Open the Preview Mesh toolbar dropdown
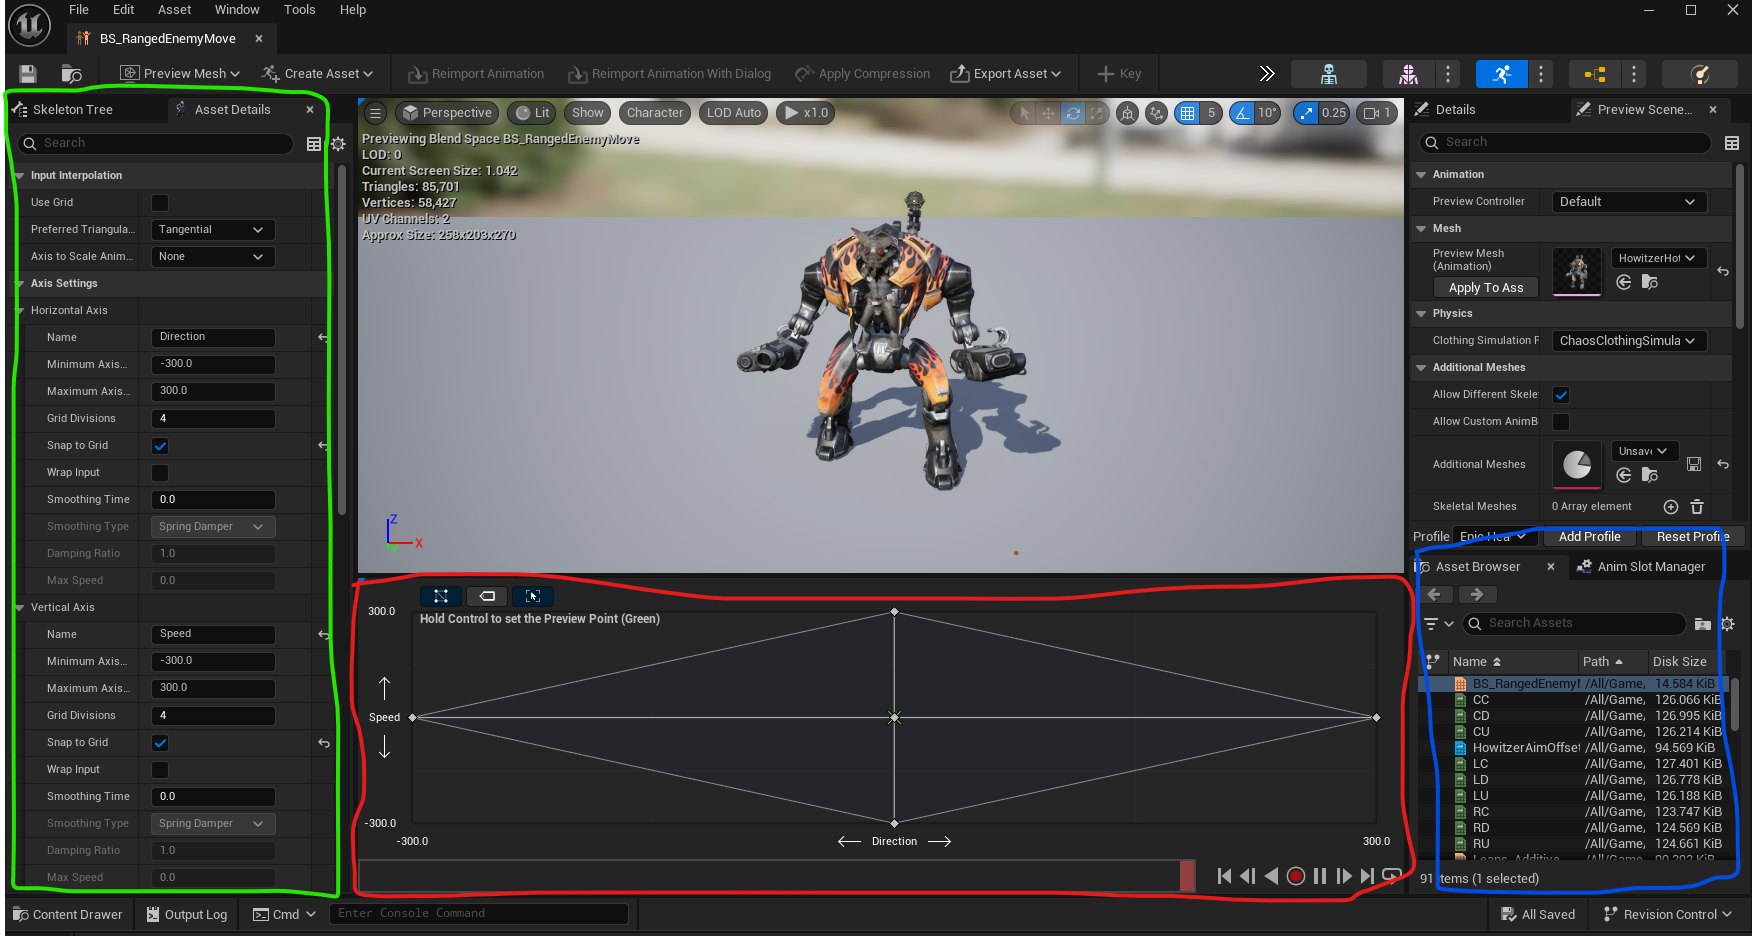 [x=180, y=74]
